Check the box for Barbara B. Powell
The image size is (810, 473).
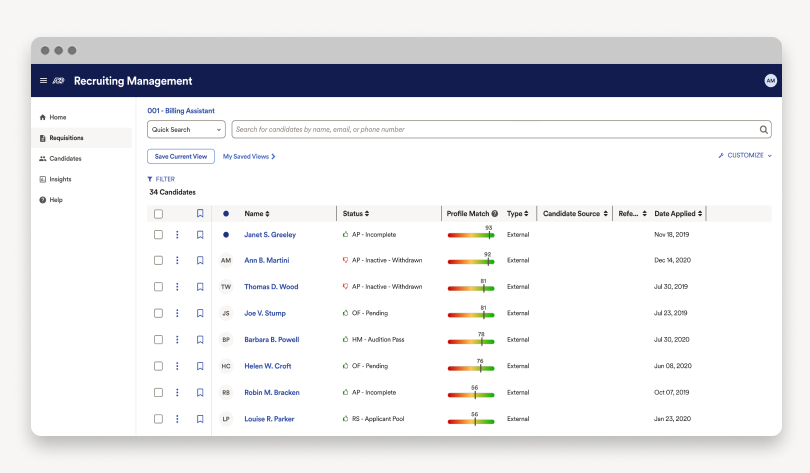159,339
